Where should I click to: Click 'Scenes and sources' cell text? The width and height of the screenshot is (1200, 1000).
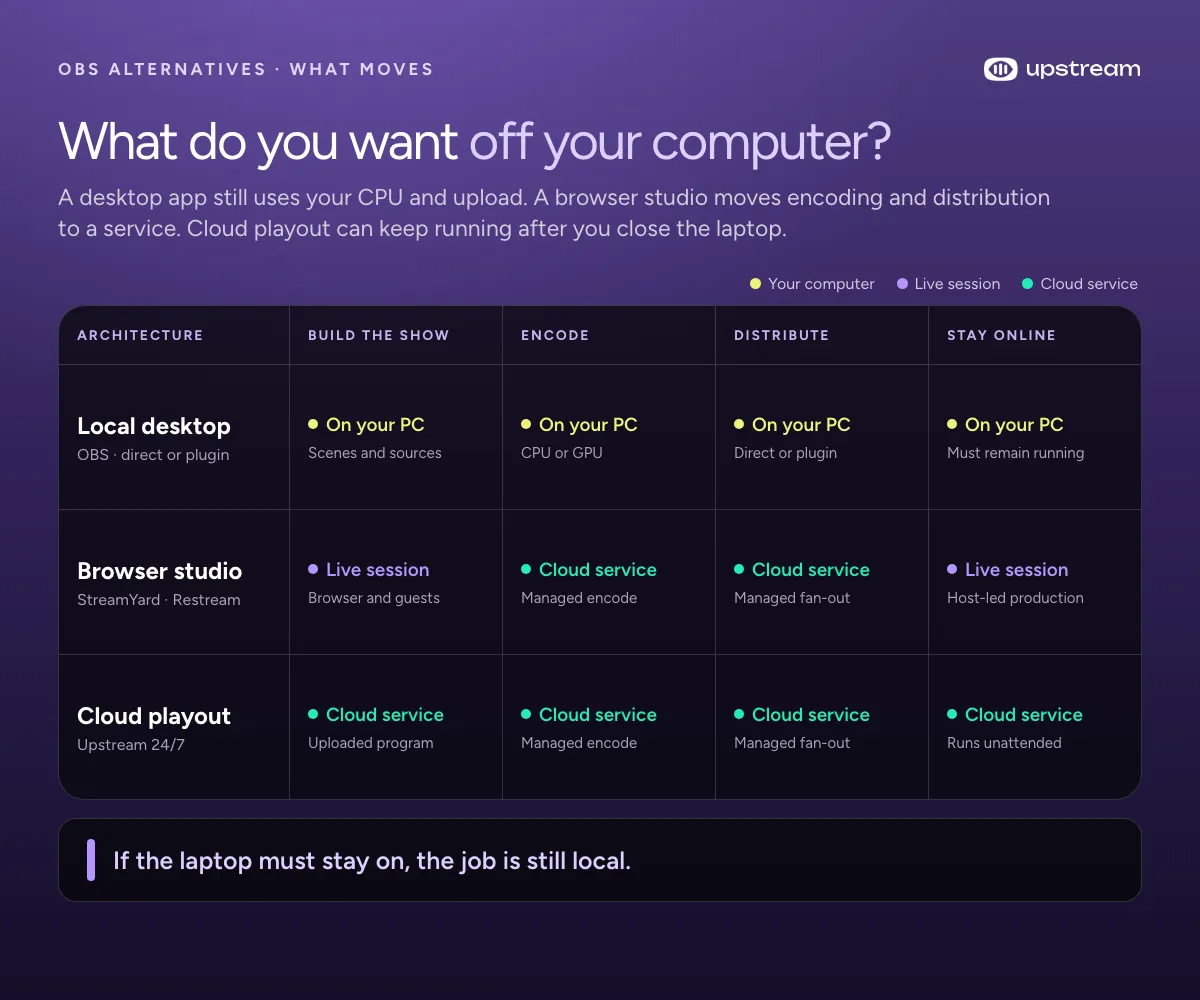(375, 453)
